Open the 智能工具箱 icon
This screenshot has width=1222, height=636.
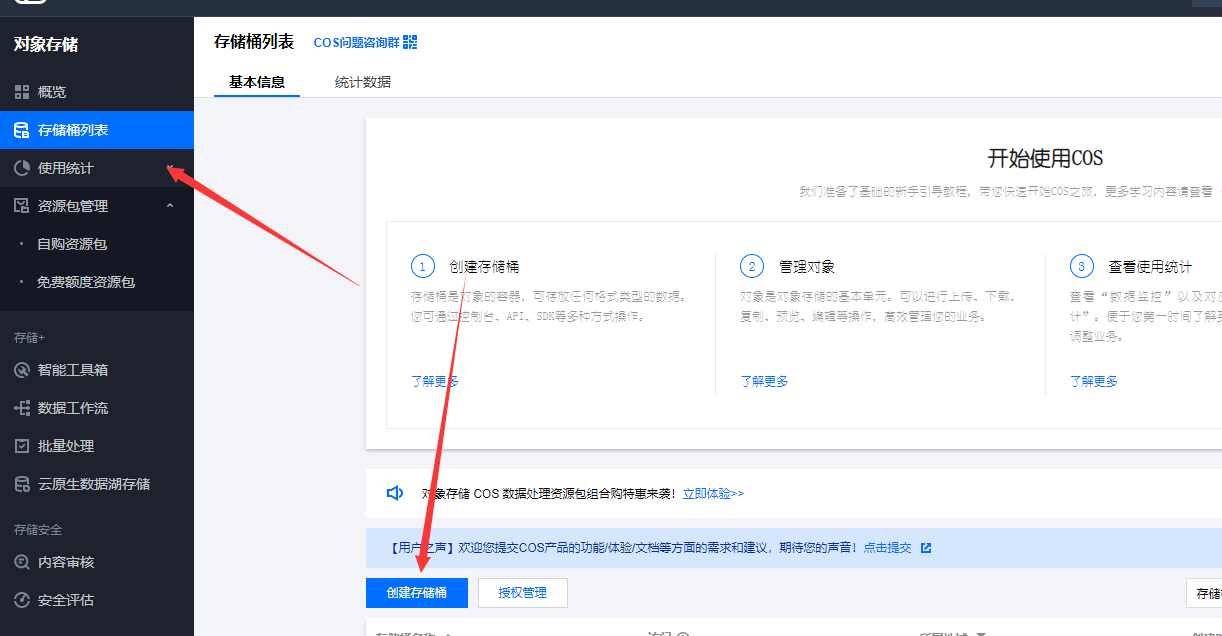click(x=21, y=370)
